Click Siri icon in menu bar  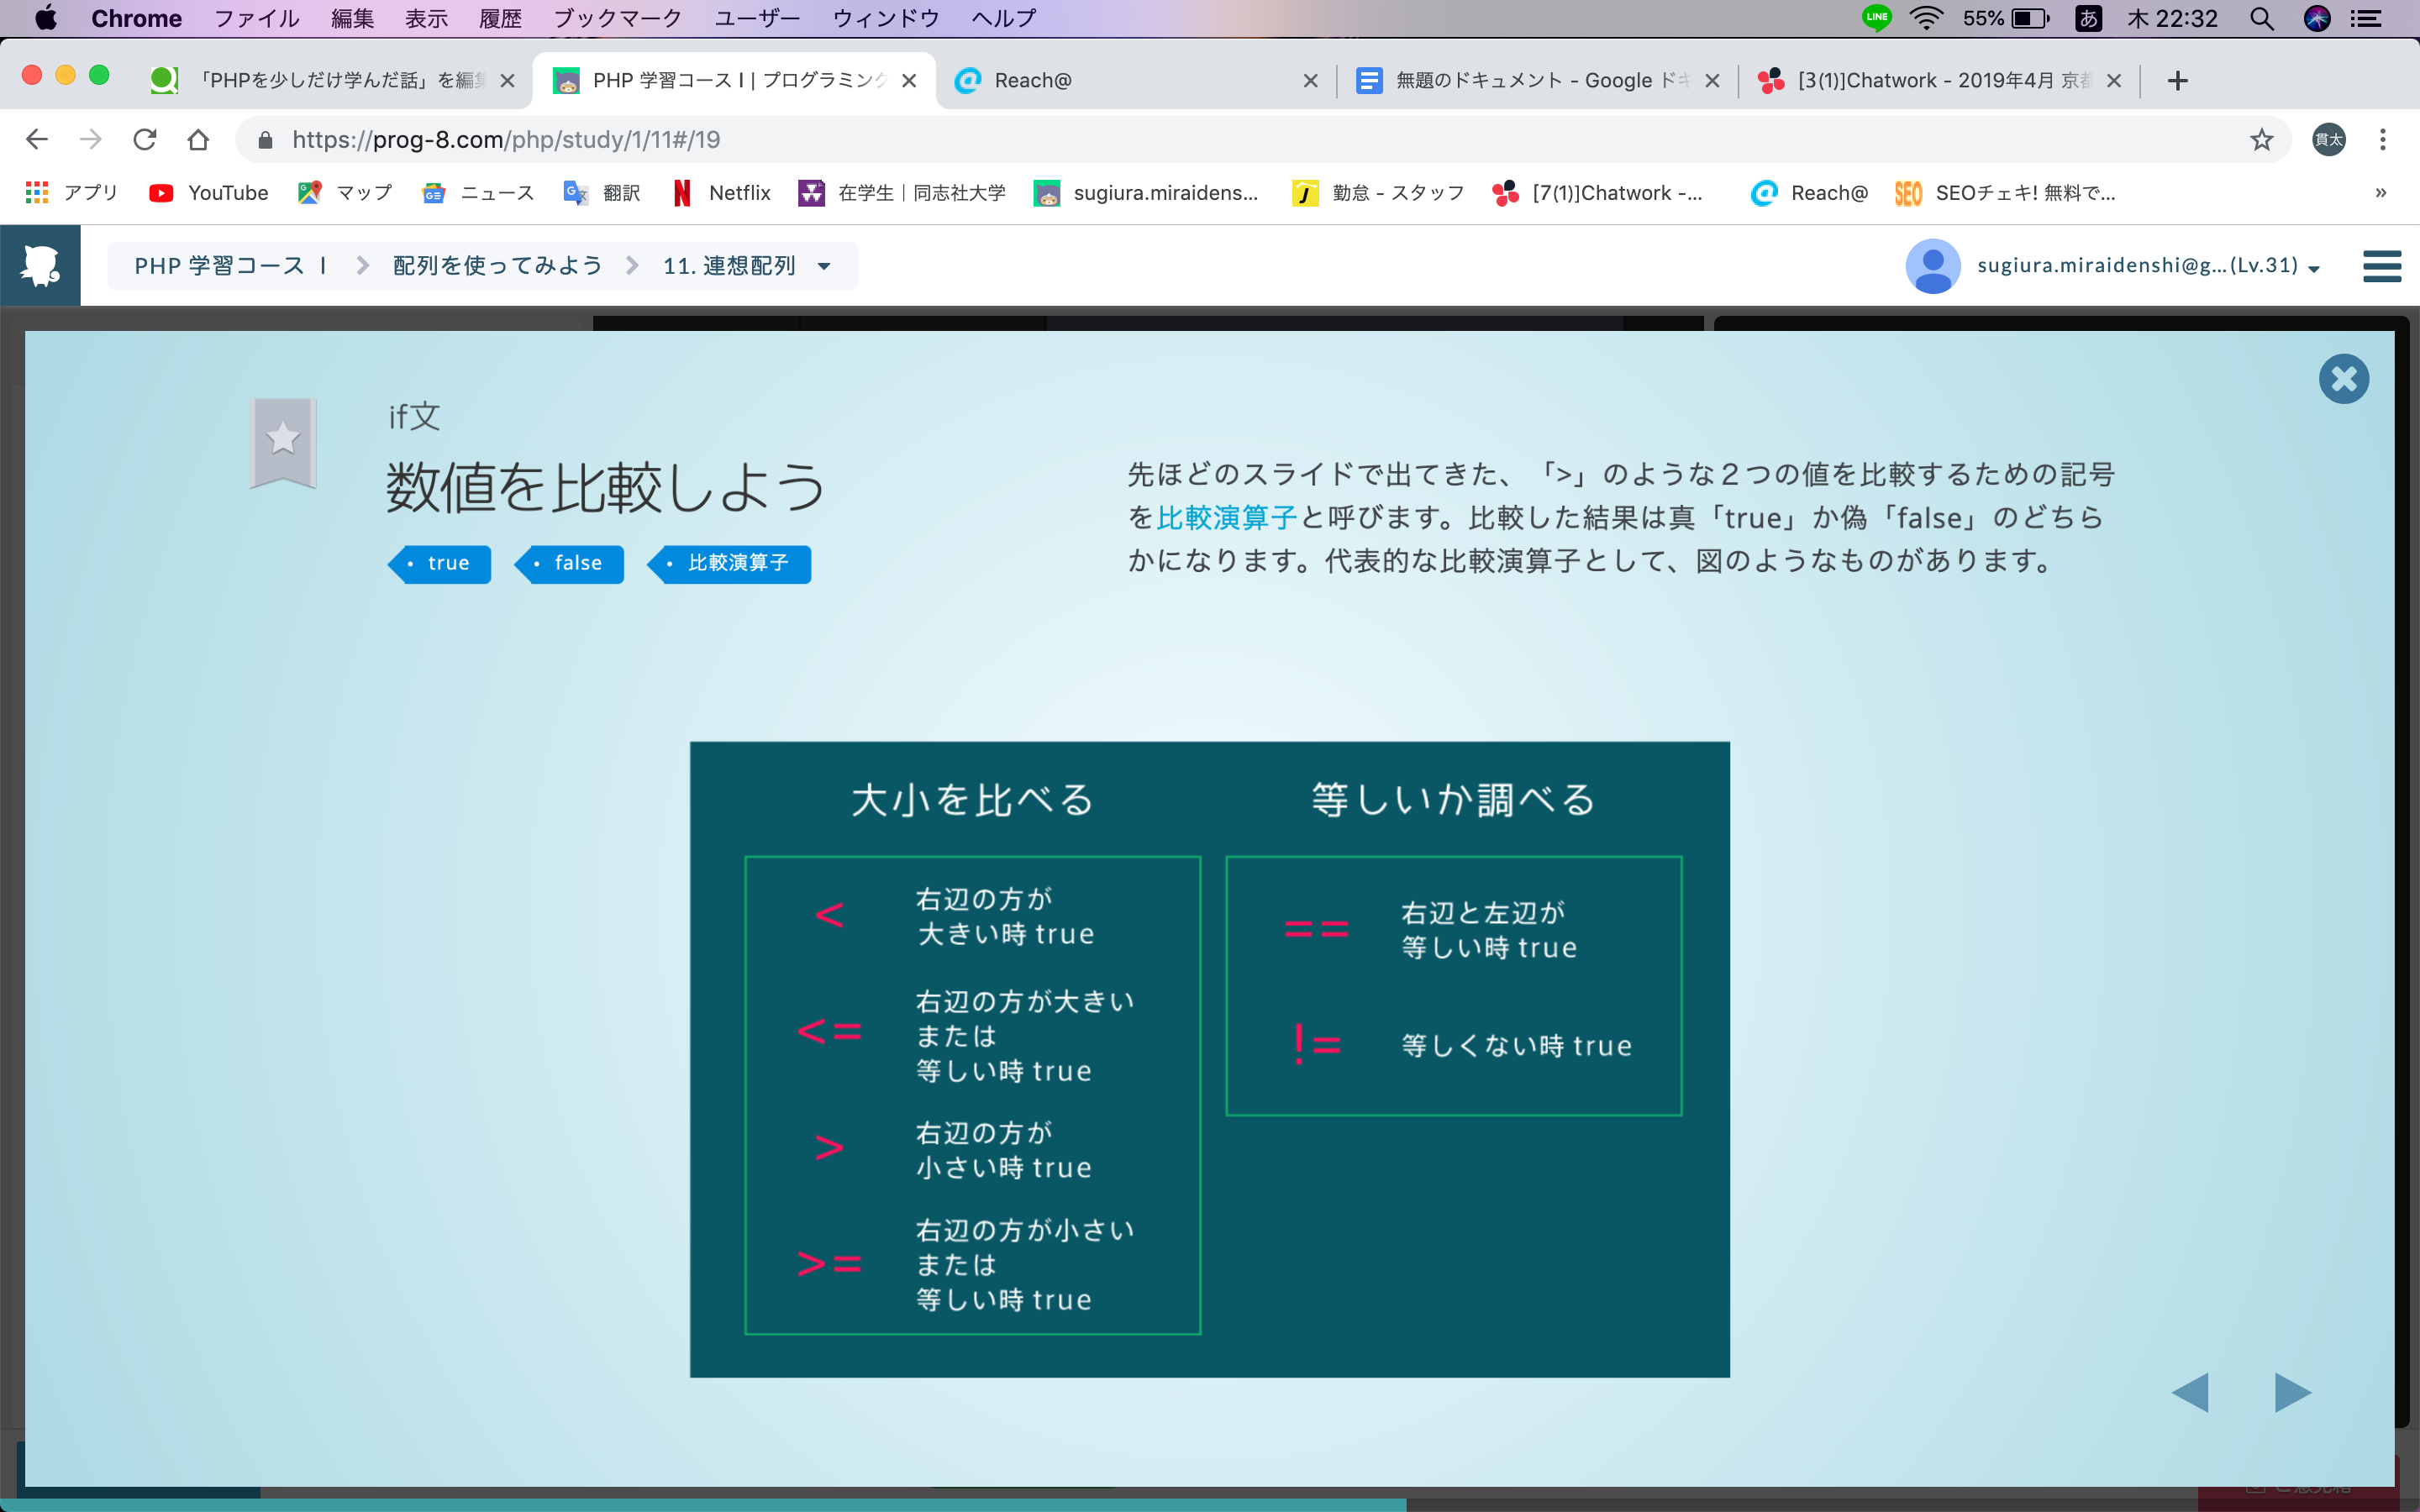point(2316,18)
